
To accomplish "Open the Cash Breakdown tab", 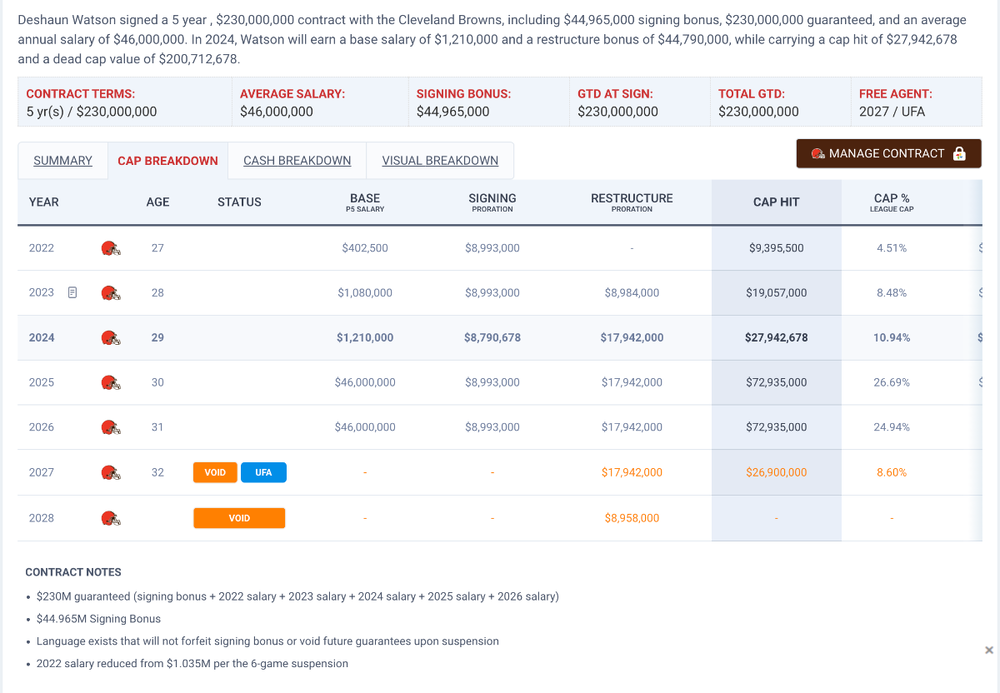I will tap(297, 161).
